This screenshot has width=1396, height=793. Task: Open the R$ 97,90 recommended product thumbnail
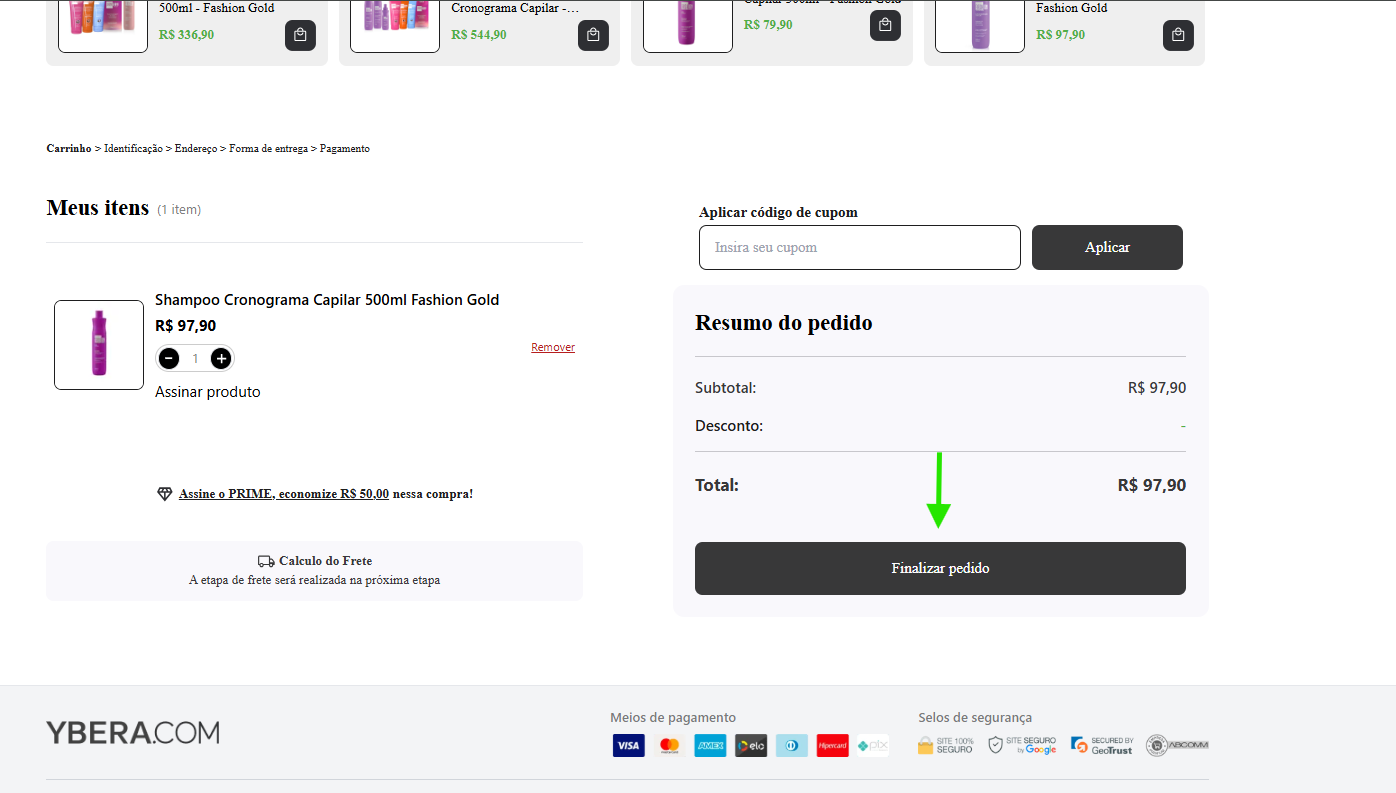pyautogui.click(x=980, y=24)
